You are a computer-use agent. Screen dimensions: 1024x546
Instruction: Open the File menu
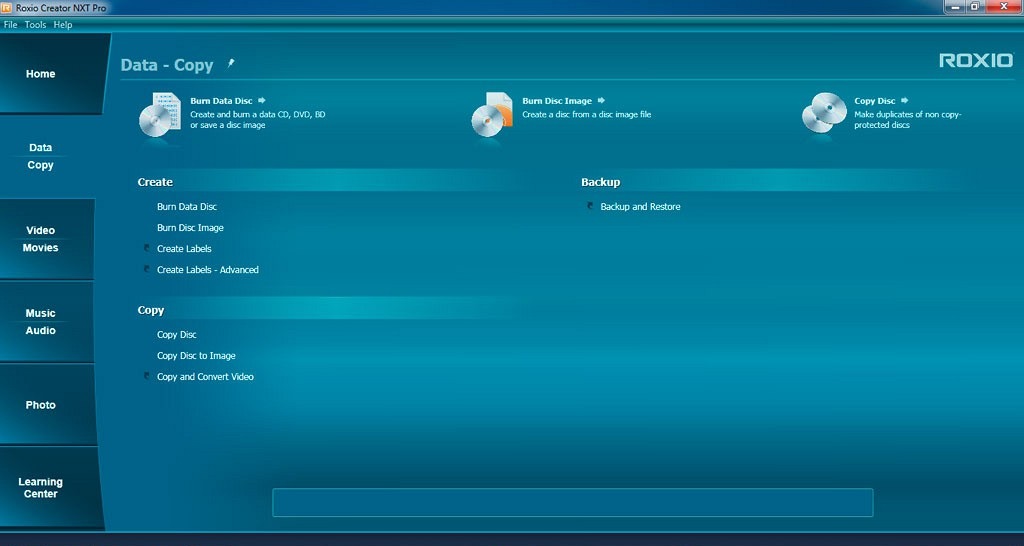(x=10, y=25)
